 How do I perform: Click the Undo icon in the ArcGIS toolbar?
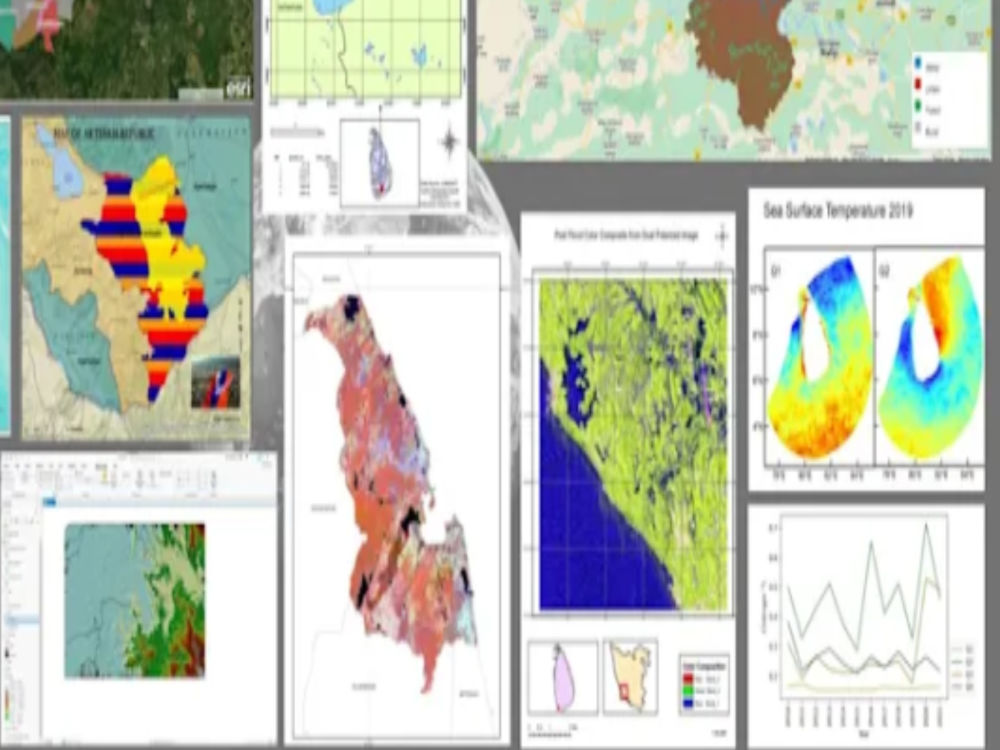(x=14, y=453)
